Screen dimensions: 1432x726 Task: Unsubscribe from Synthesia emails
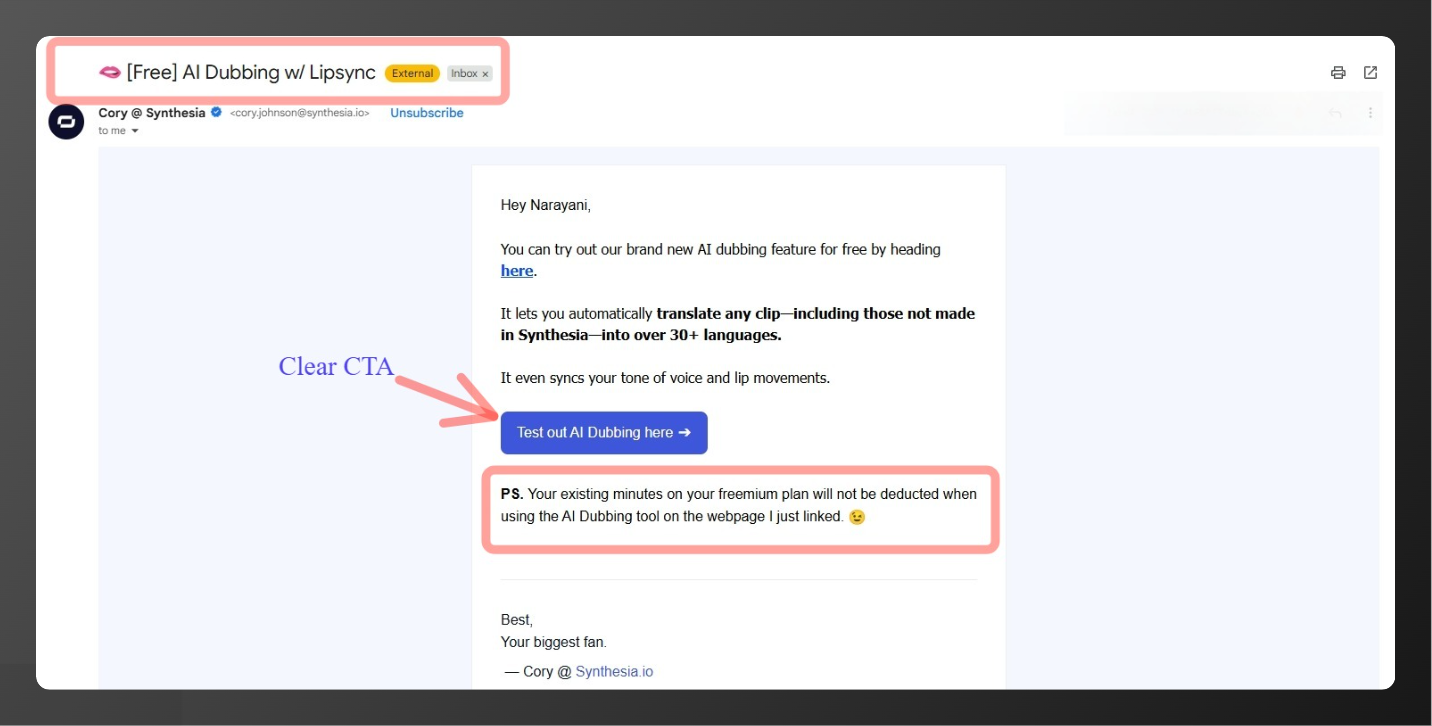click(427, 112)
